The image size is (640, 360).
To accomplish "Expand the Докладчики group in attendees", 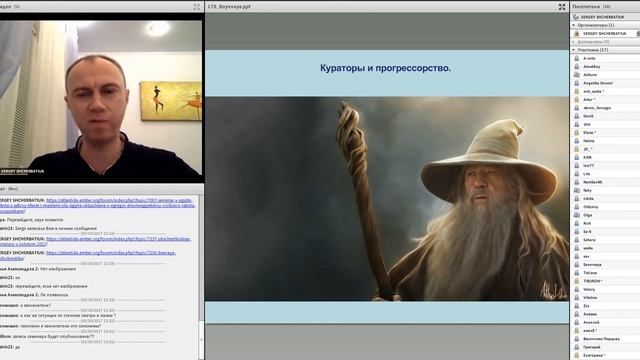I will [x=573, y=42].
